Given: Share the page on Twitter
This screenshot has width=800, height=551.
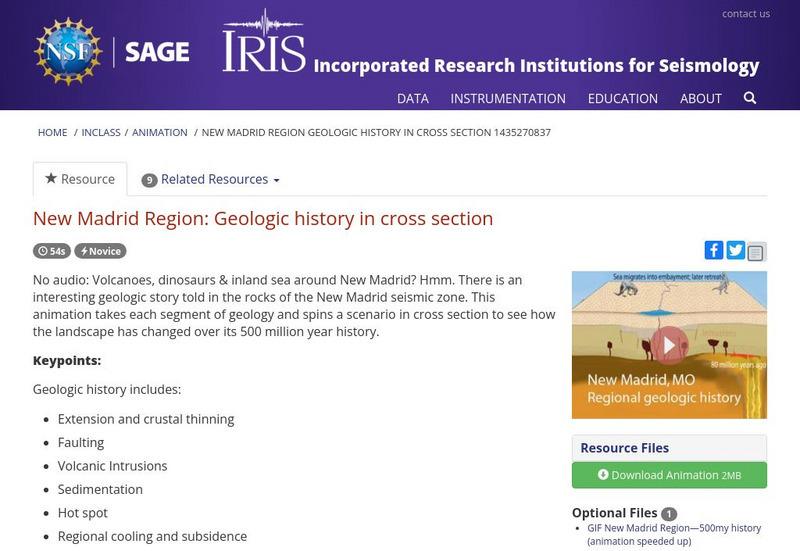Looking at the screenshot, I should coord(735,250).
